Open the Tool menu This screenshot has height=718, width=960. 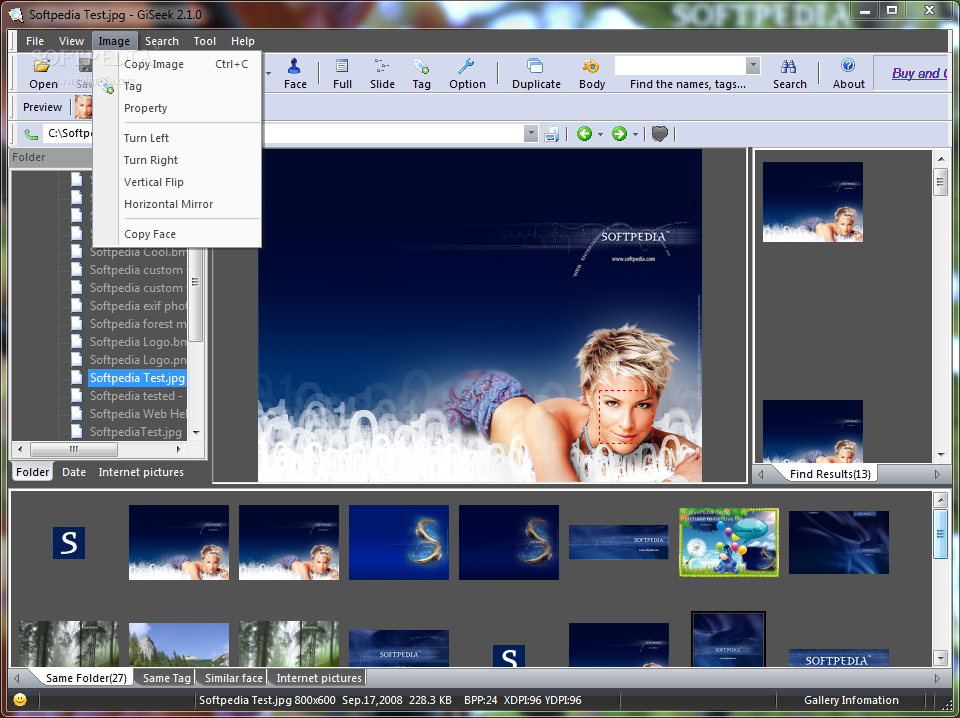(204, 41)
